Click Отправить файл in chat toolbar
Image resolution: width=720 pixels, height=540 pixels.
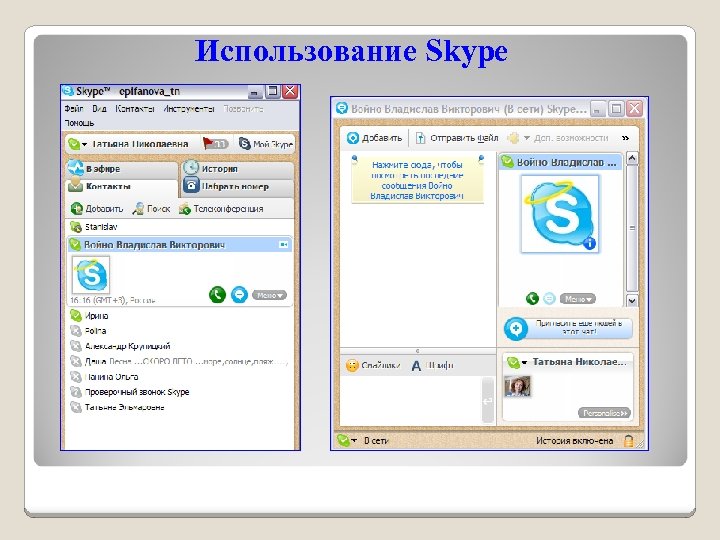[457, 138]
